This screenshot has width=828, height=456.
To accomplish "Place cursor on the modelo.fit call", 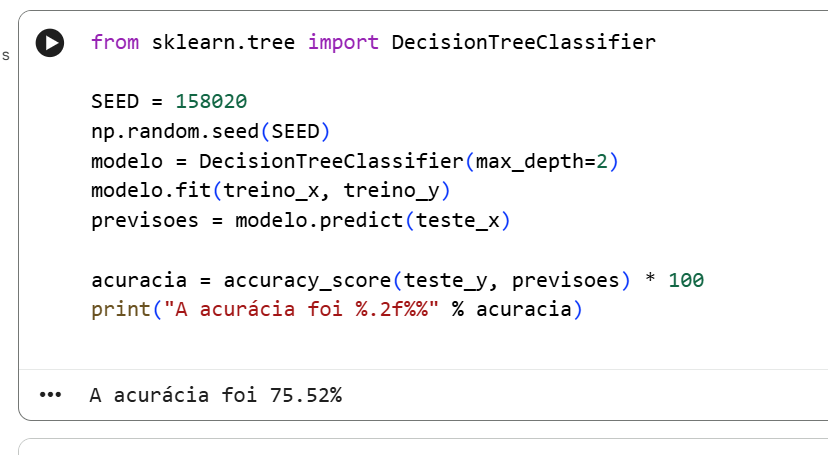I will pyautogui.click(x=150, y=191).
